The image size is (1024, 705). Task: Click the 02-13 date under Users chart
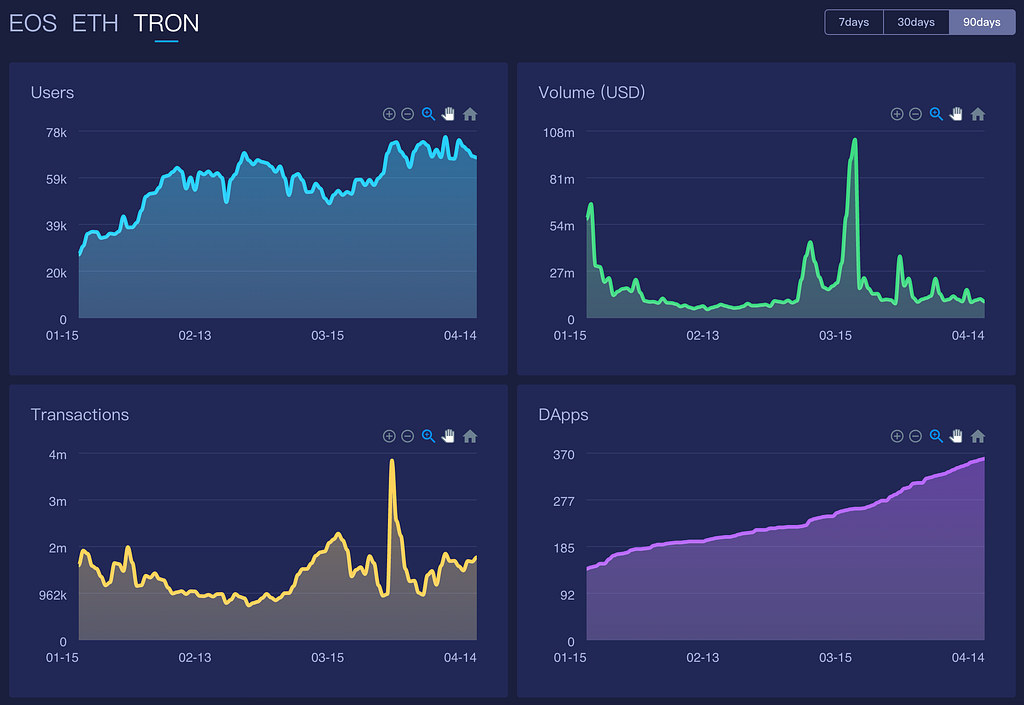195,336
